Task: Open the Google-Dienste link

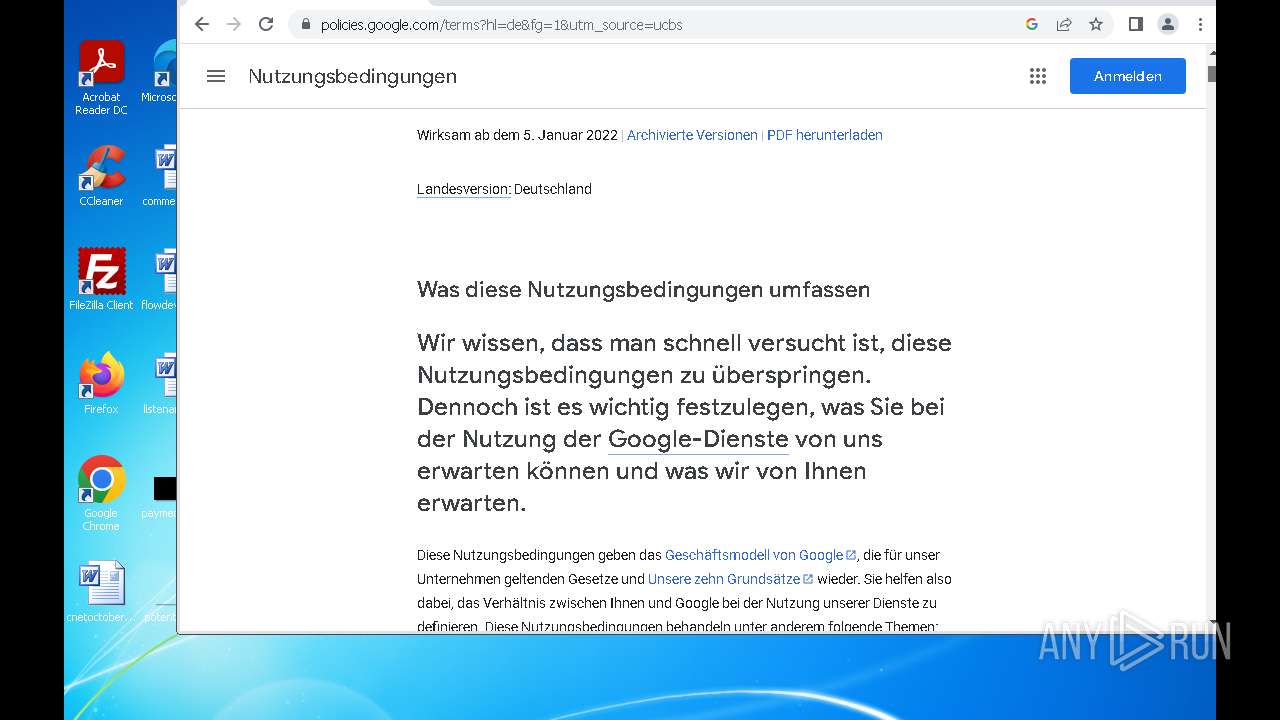Action: click(698, 439)
